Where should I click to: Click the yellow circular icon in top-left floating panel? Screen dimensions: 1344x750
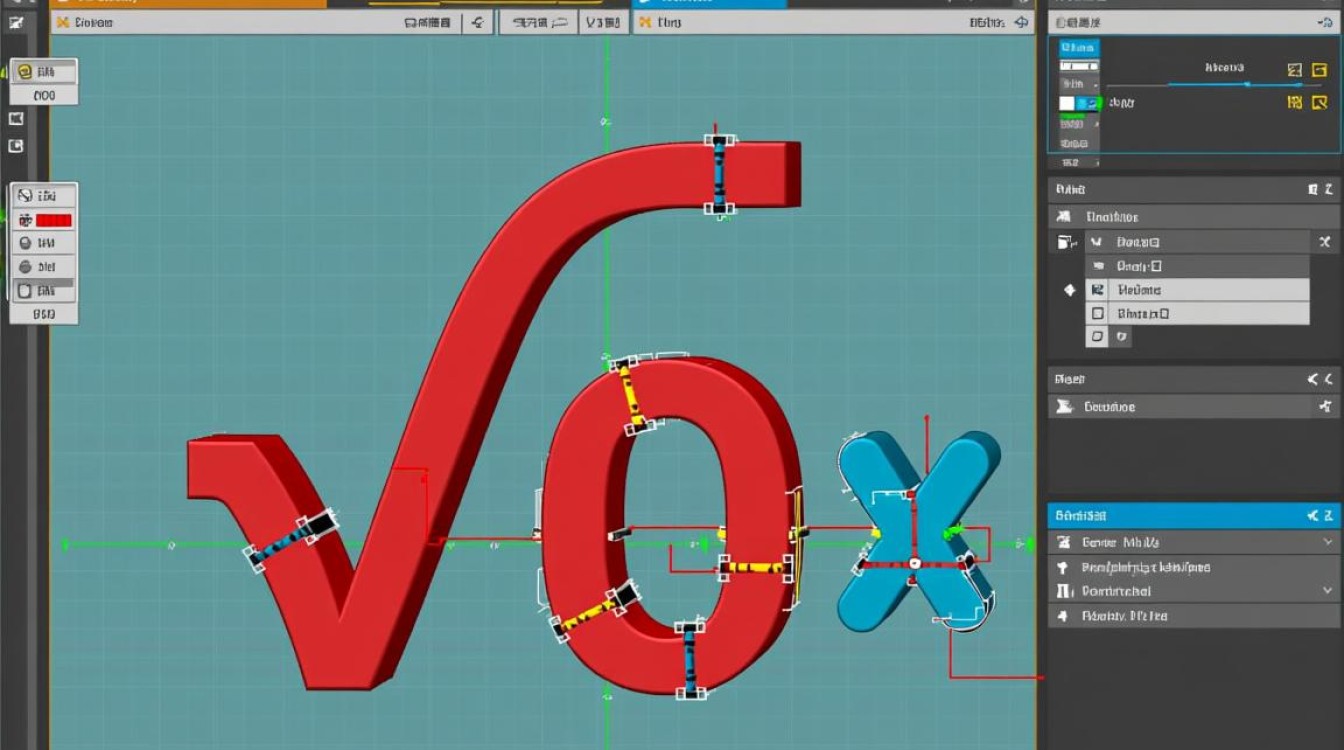24,72
